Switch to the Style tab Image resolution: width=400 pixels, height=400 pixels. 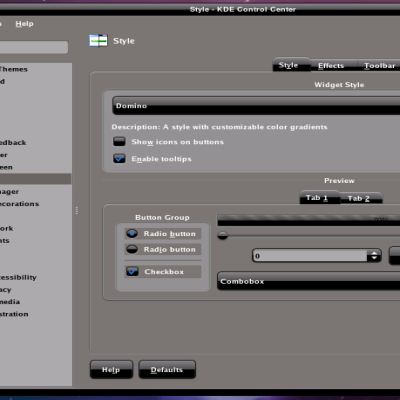pos(291,65)
